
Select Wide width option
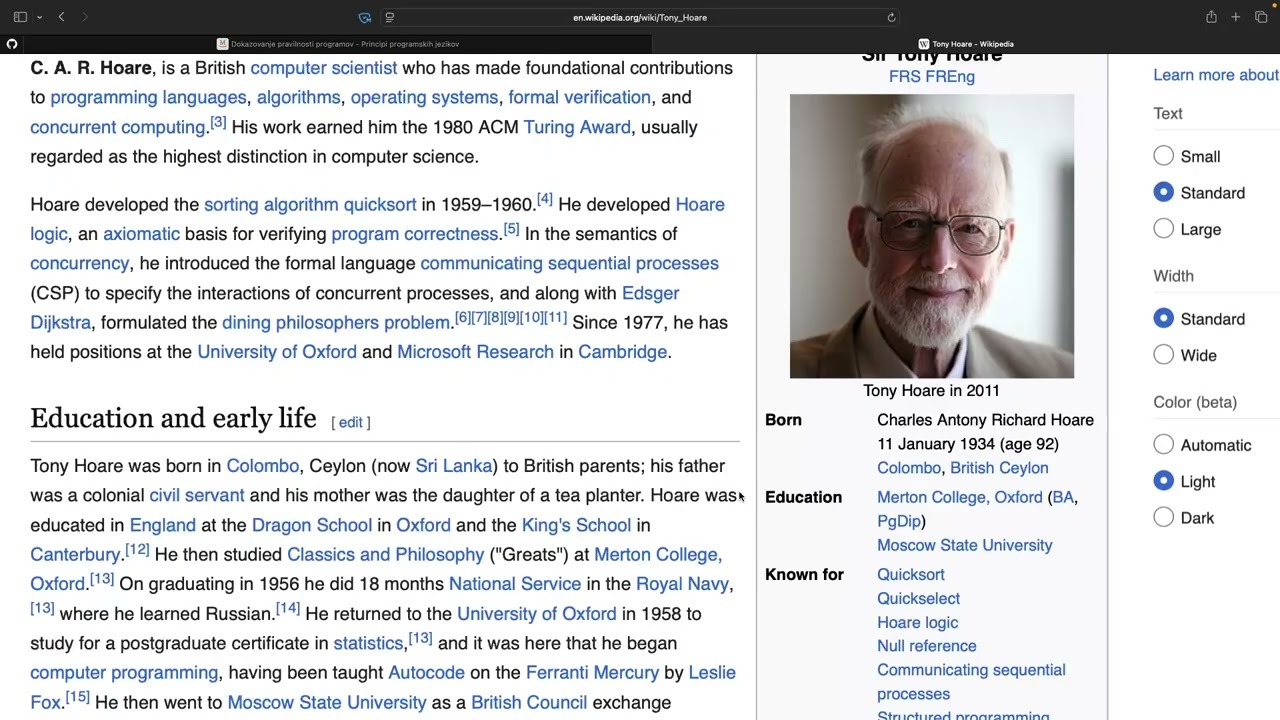(1163, 355)
